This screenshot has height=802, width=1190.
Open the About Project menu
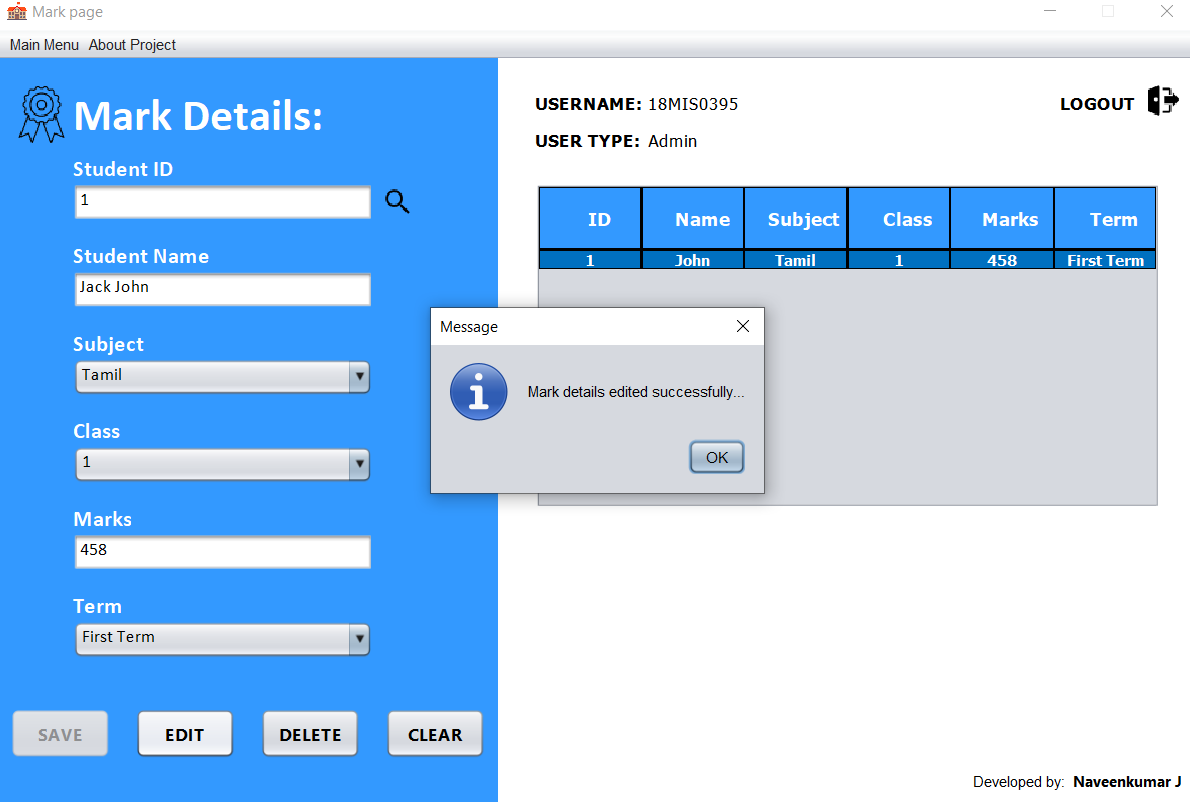coord(132,45)
